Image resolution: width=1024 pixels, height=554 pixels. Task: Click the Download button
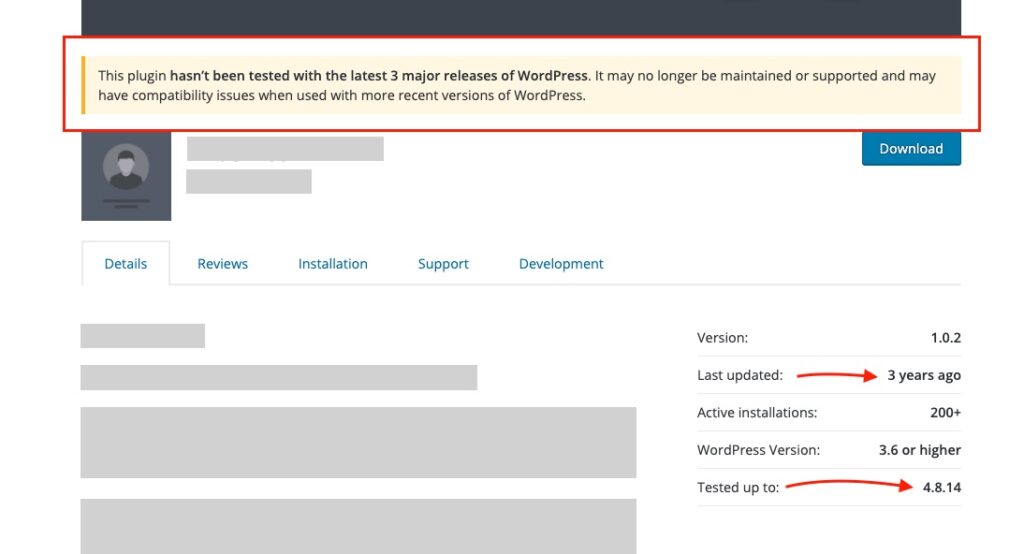[911, 148]
